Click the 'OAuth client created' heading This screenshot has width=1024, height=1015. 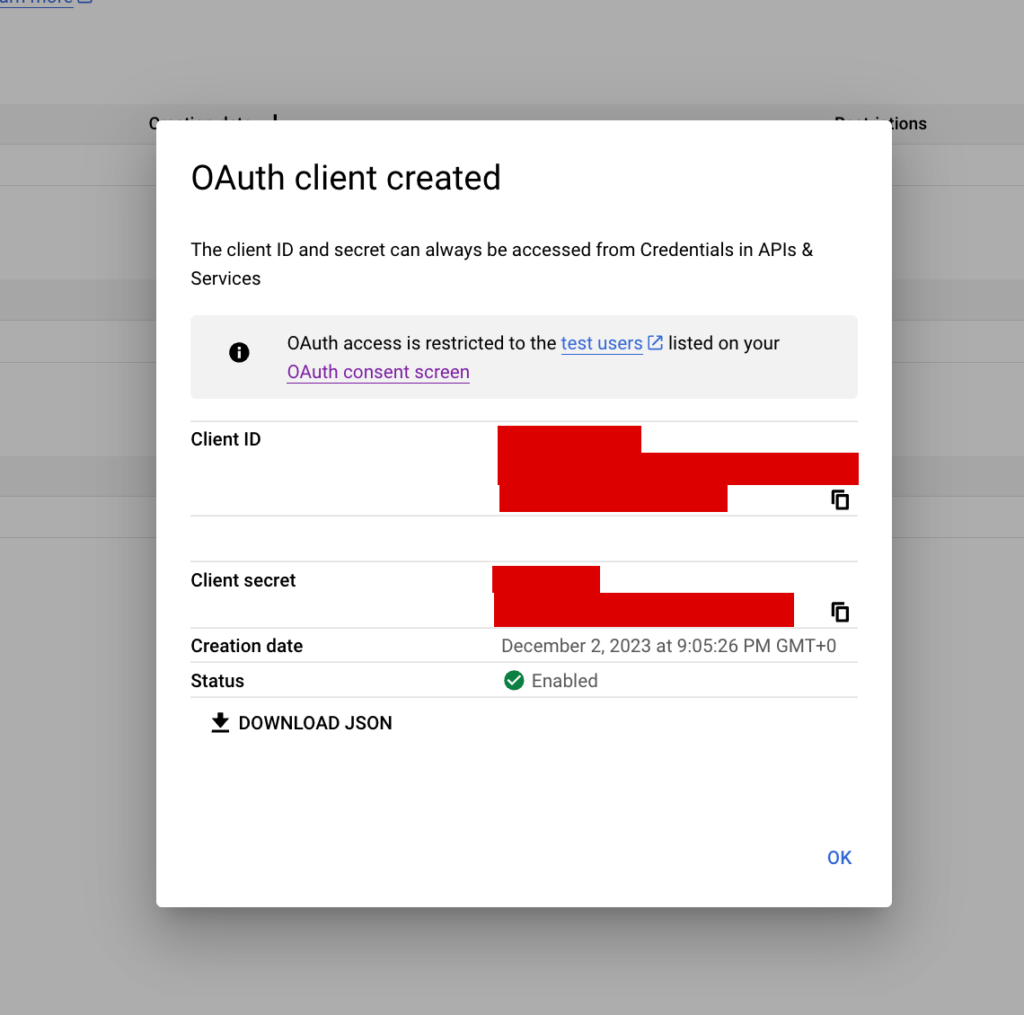(345, 178)
